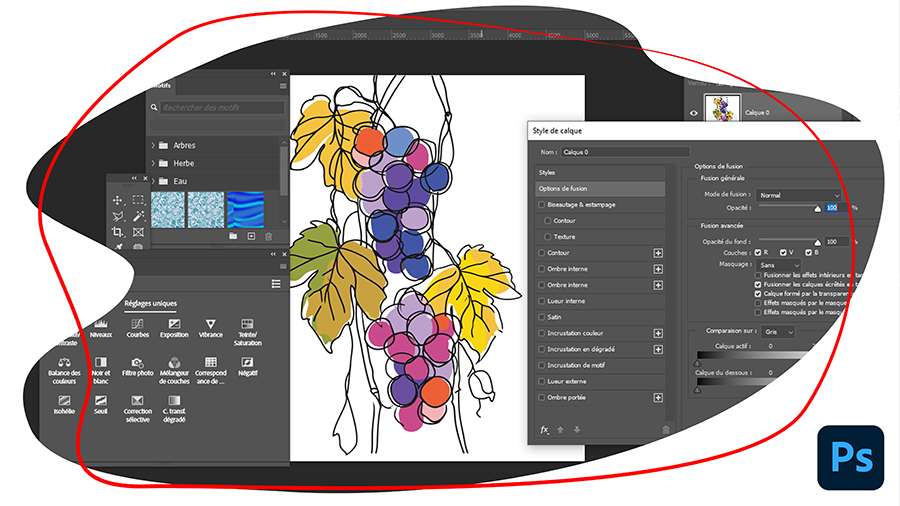Enable the Lueur externe checkbox
900x506 pixels.
coord(542,381)
